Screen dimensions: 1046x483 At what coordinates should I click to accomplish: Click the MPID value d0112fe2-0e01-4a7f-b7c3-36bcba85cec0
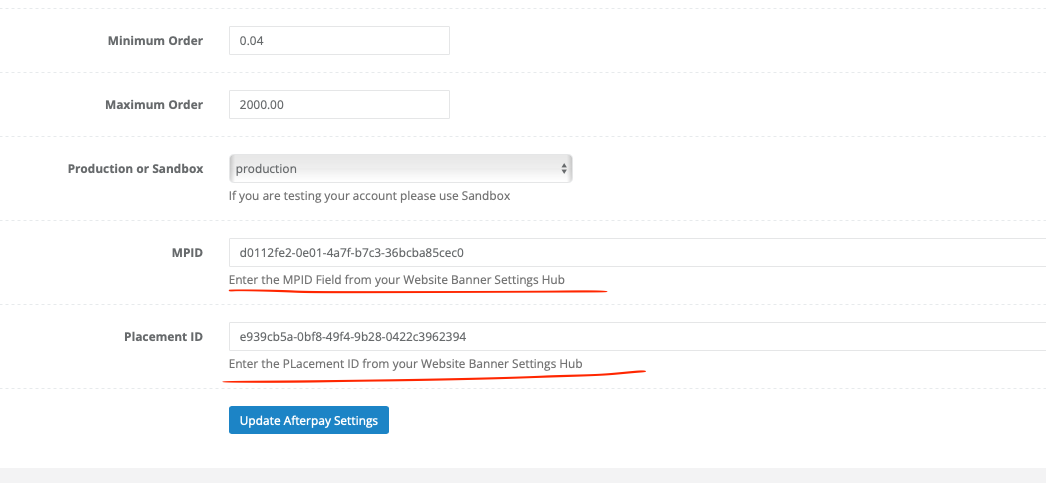pos(352,253)
